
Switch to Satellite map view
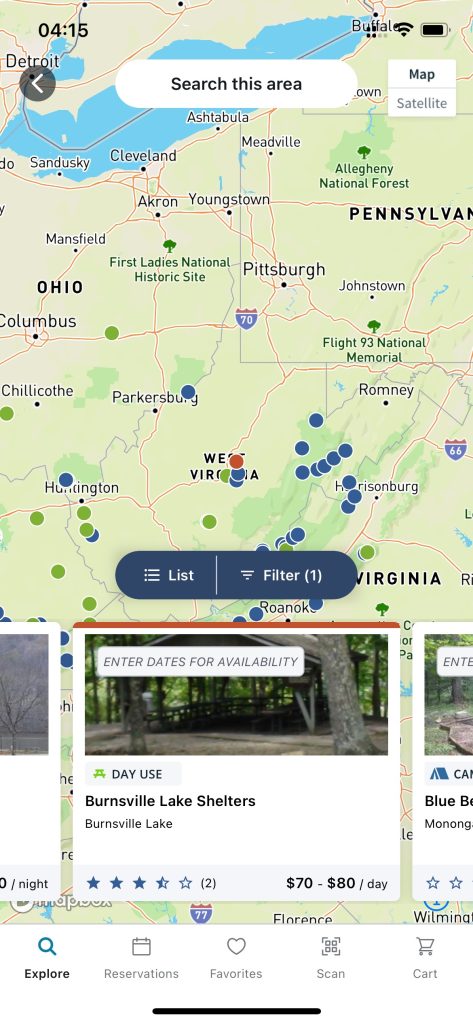(x=422, y=103)
